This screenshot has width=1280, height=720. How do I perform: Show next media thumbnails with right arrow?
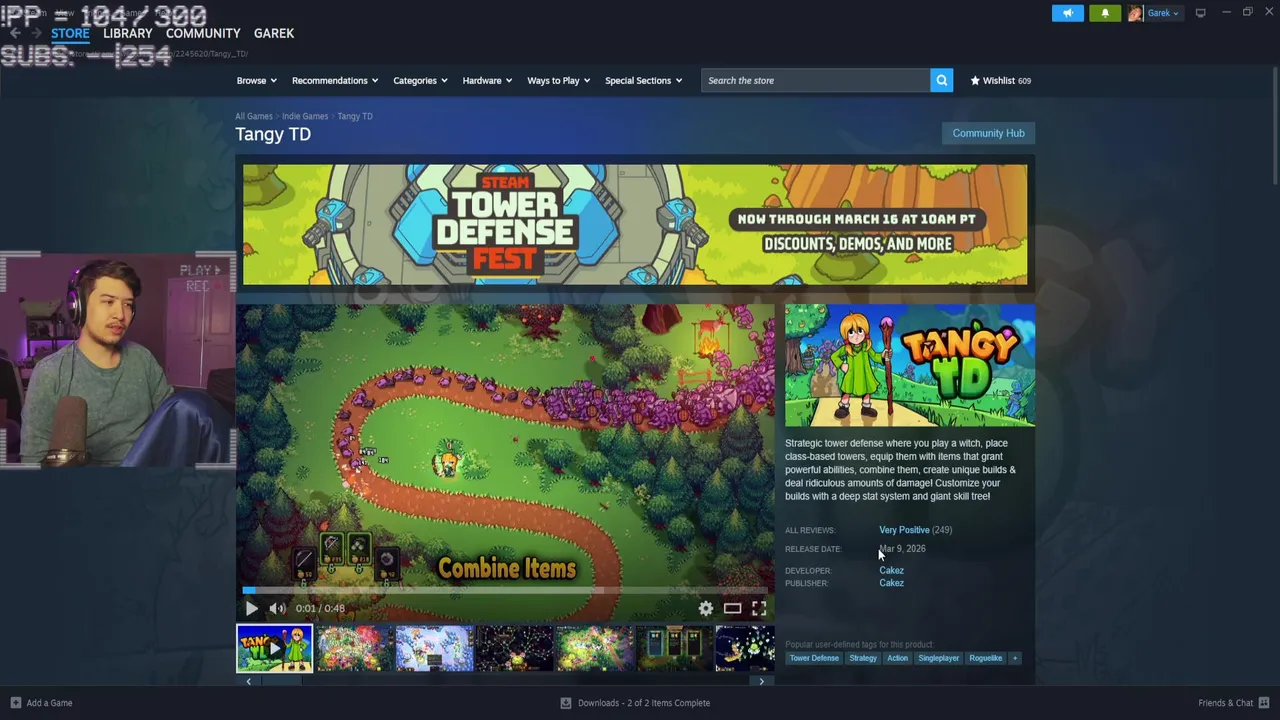[x=761, y=681]
